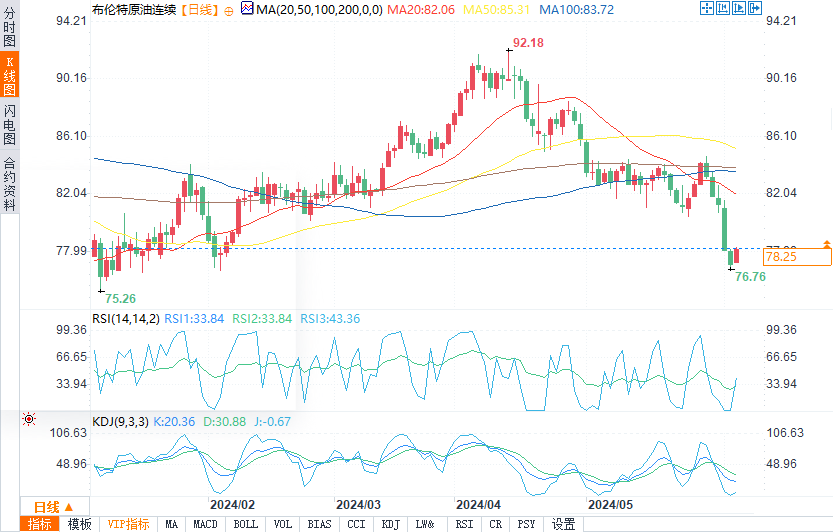Click the 92.18 high price label
833x532 pixels.
(528, 43)
